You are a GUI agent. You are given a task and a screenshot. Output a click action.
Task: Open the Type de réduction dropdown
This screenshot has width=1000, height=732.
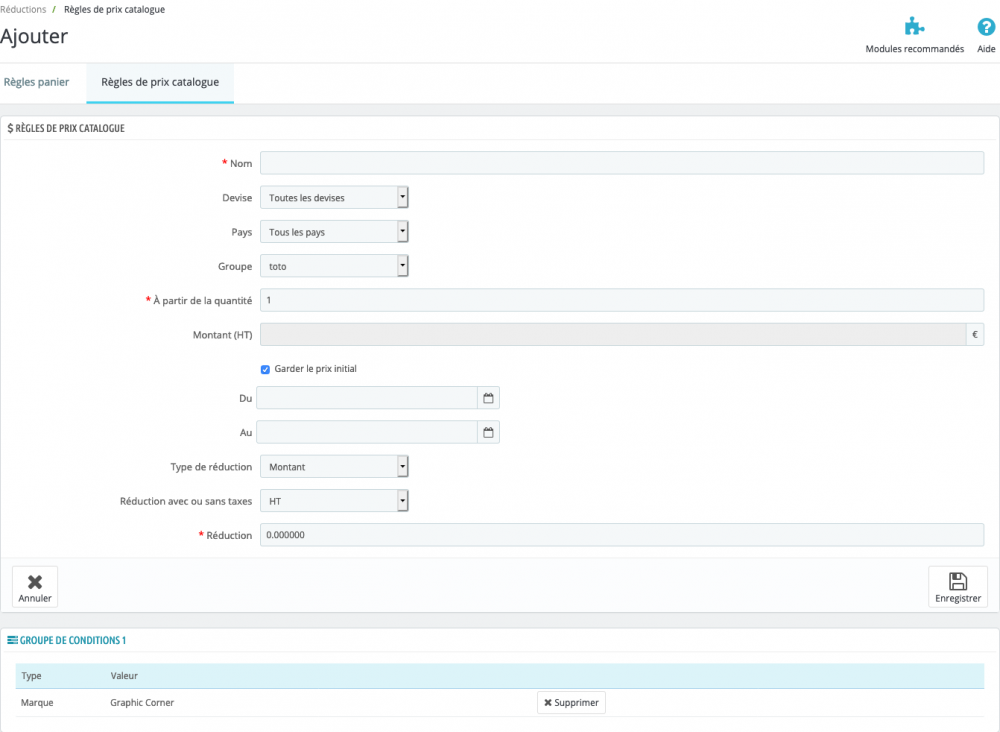(334, 467)
